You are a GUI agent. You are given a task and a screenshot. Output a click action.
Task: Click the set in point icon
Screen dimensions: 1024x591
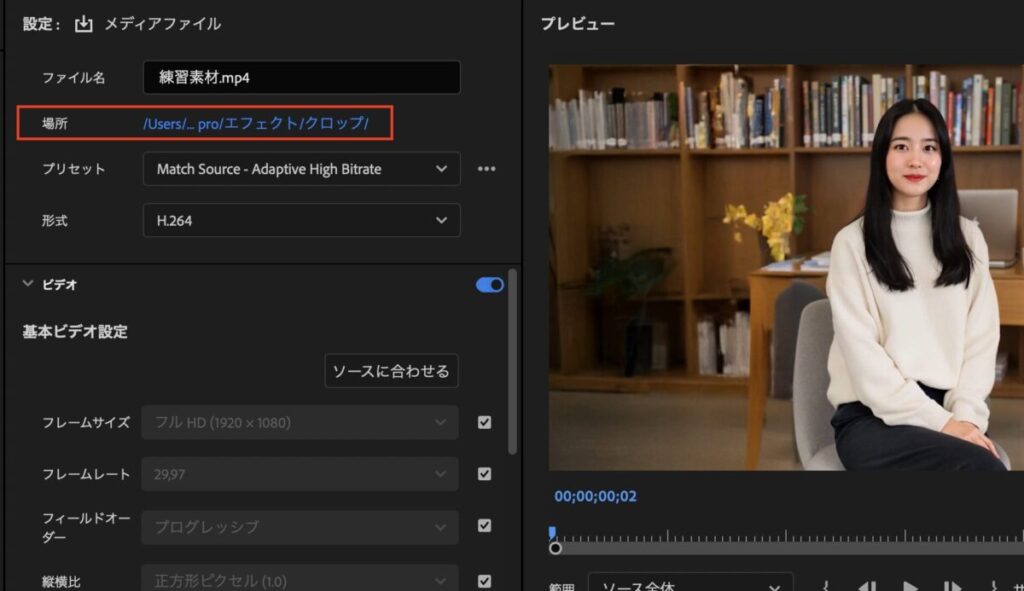coord(827,587)
